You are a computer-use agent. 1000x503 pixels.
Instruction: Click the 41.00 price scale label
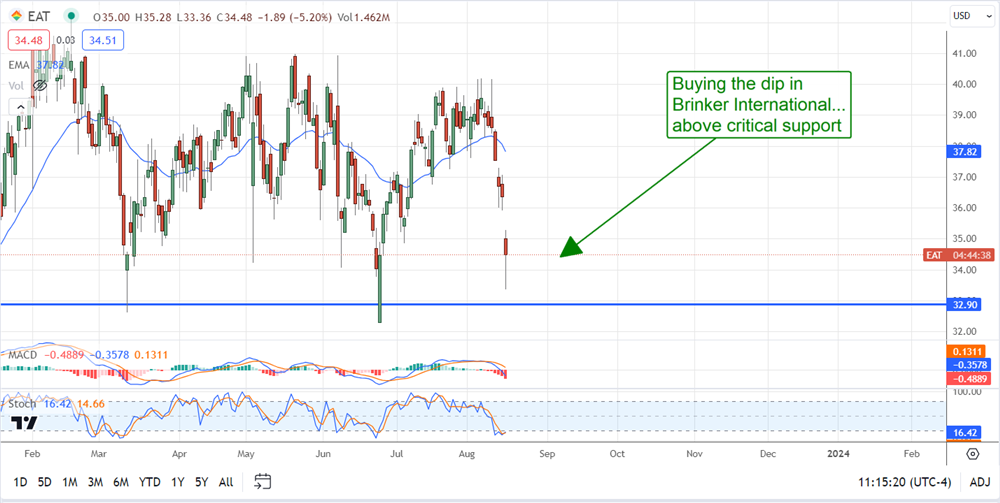[964, 54]
